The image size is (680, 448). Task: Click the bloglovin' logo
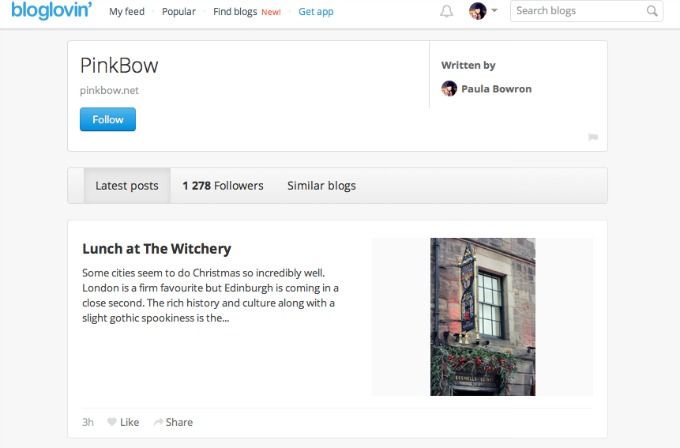(52, 10)
